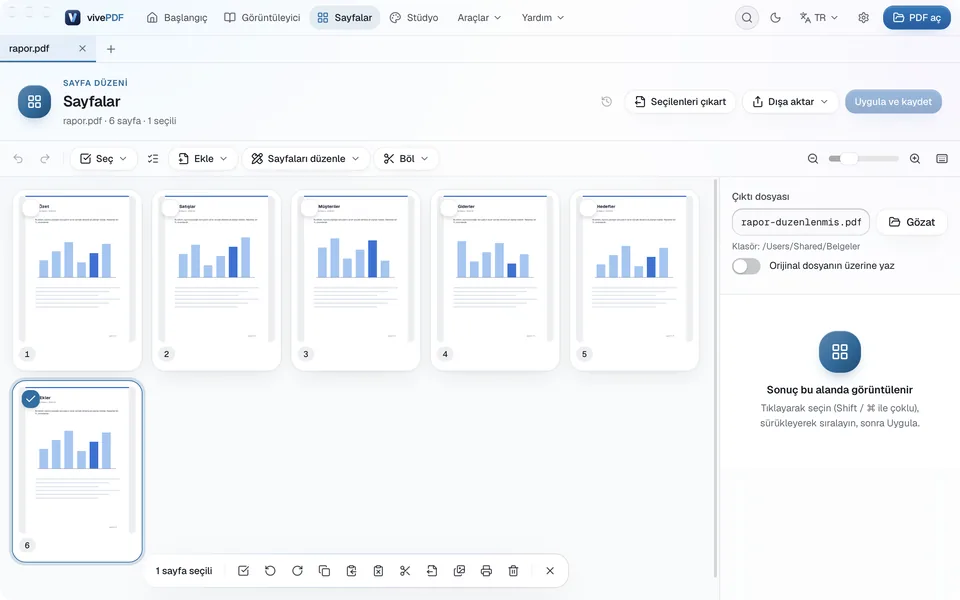Click the list view icon beside zoom

942,159
